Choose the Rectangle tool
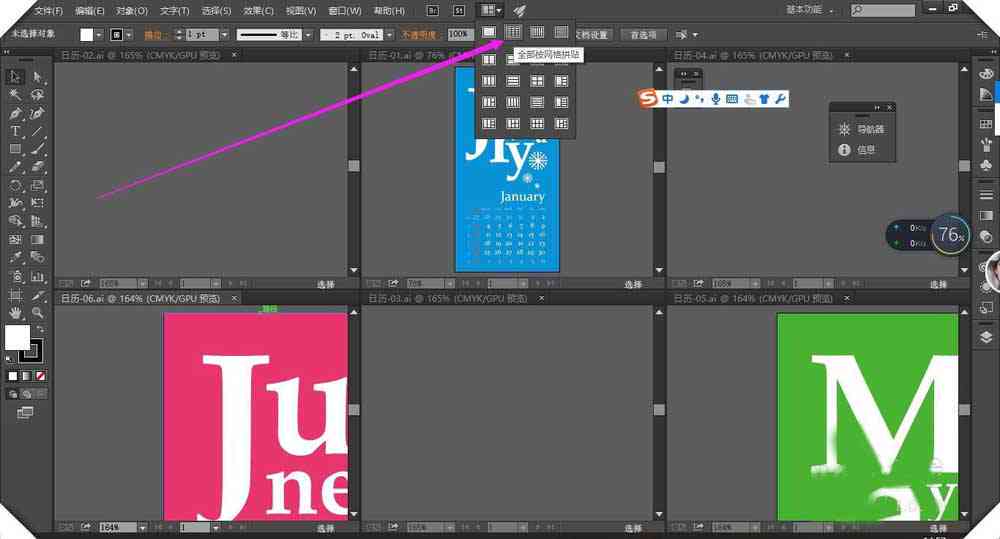 [15, 149]
